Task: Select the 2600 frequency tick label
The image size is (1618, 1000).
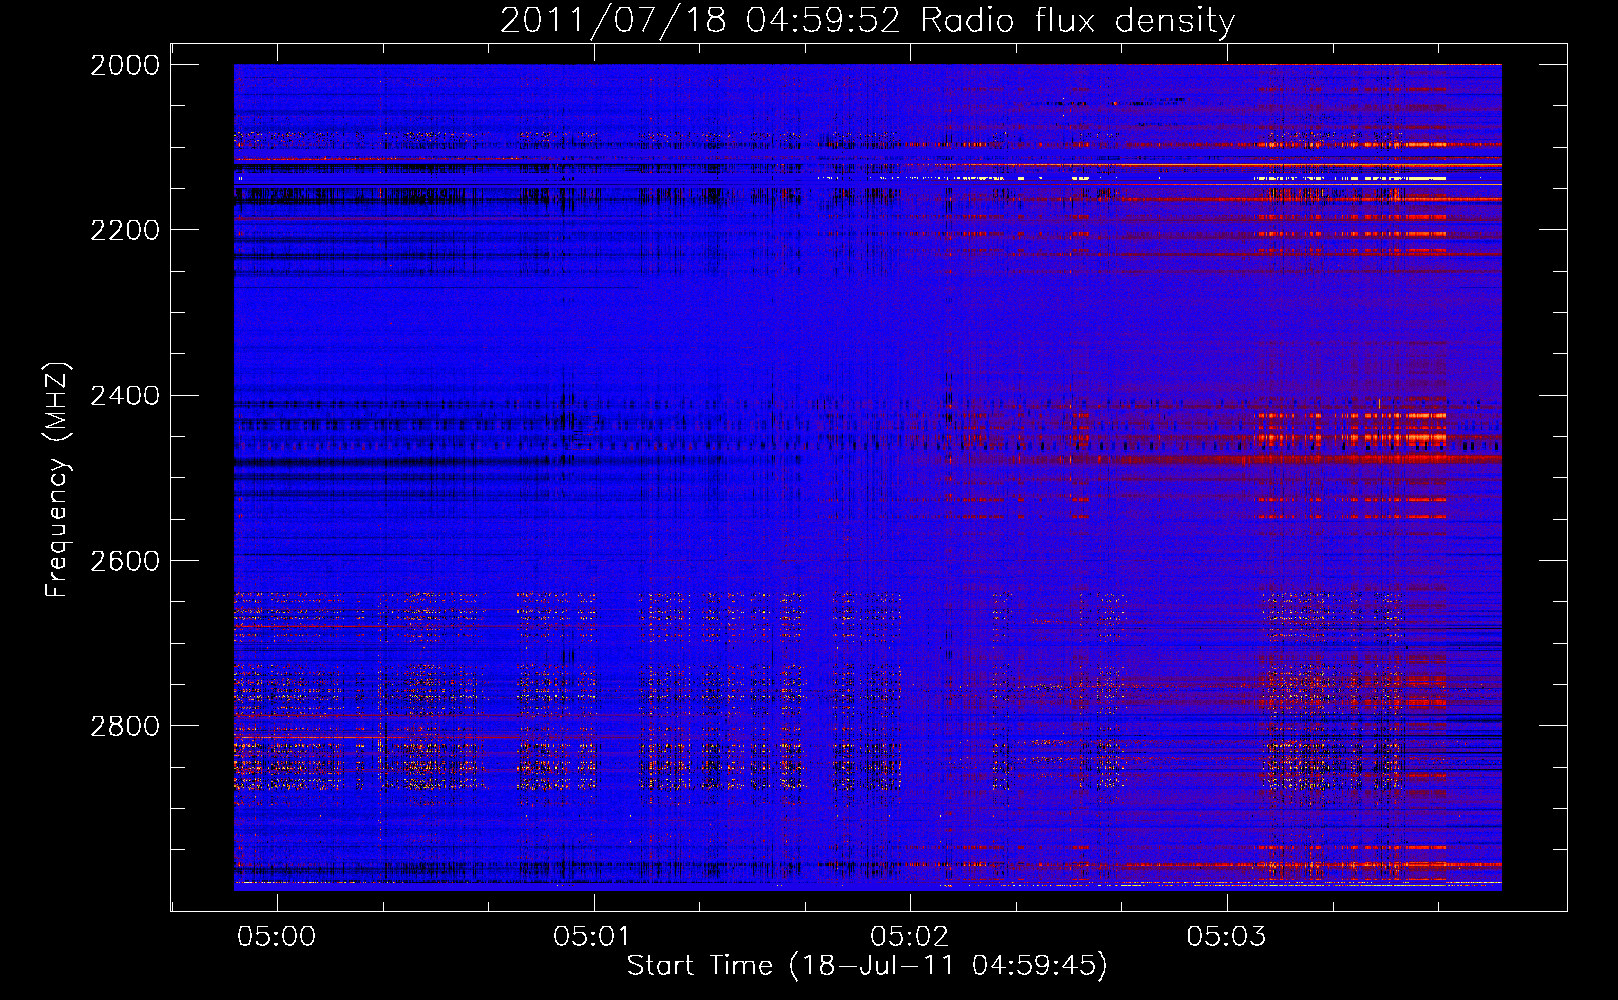Action: [125, 561]
